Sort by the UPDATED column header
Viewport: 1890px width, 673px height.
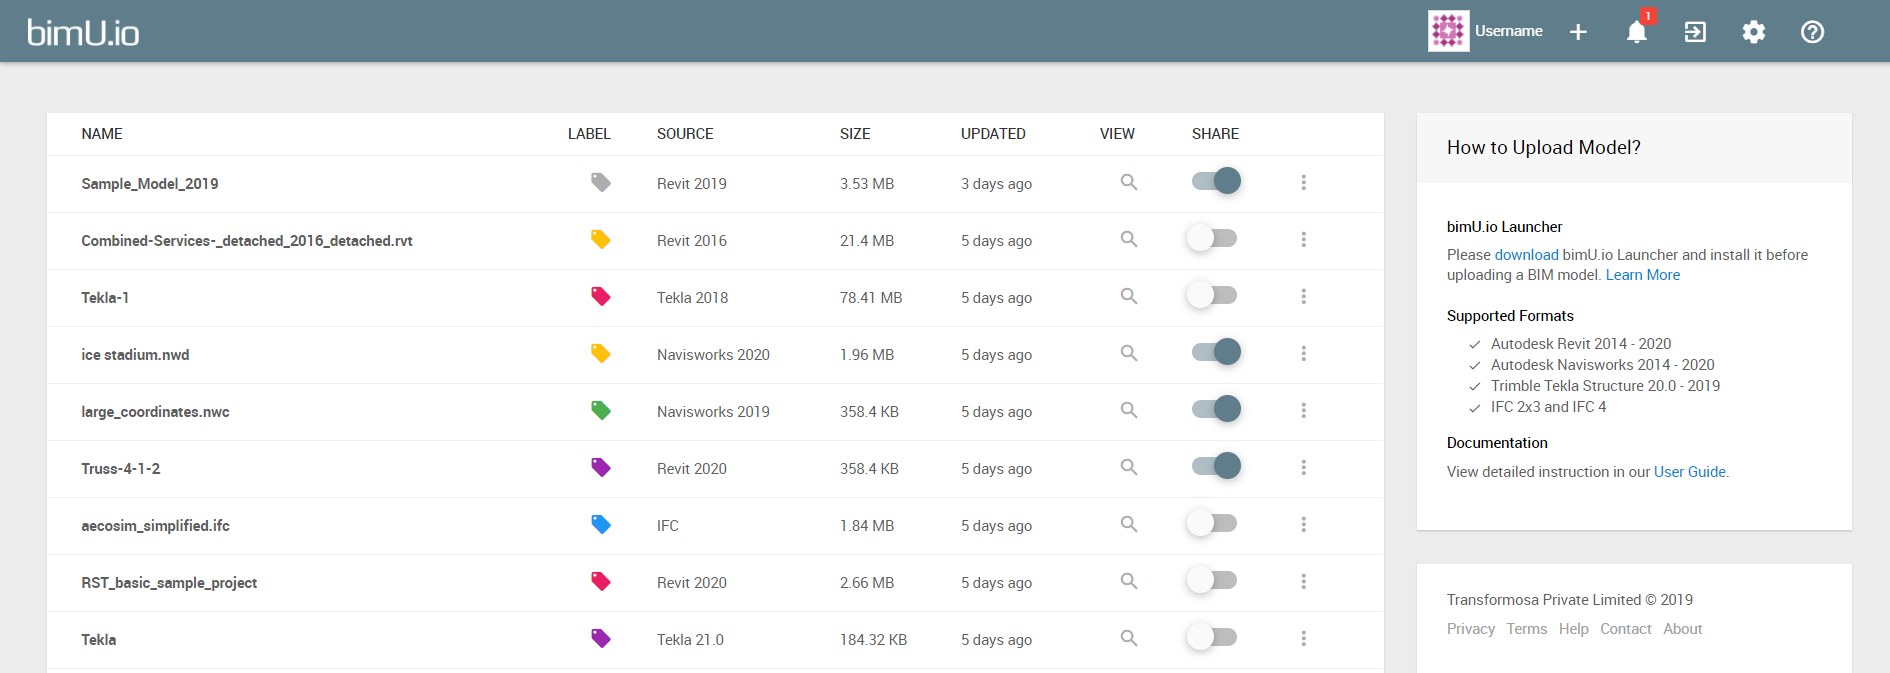tap(993, 134)
